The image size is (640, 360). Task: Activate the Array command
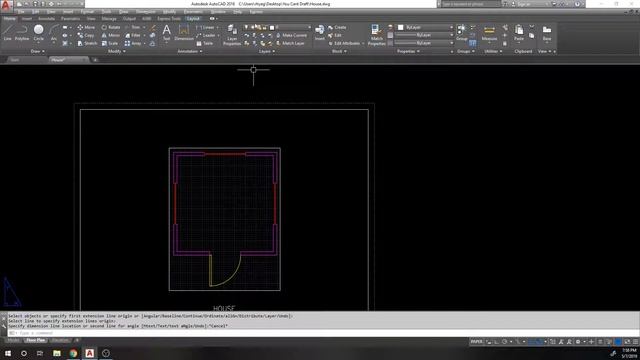[133, 43]
